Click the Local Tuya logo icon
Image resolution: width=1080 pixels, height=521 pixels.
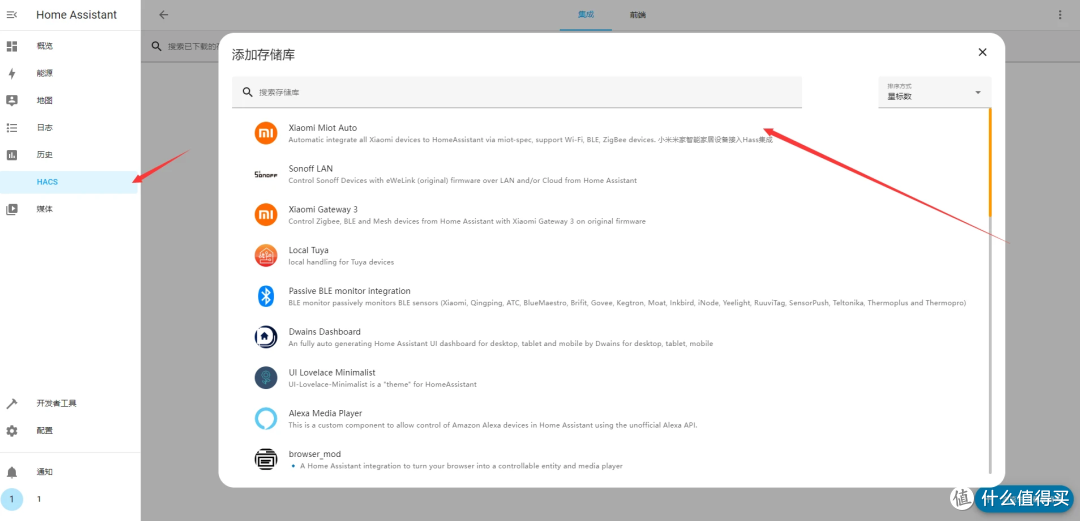[x=265, y=256]
